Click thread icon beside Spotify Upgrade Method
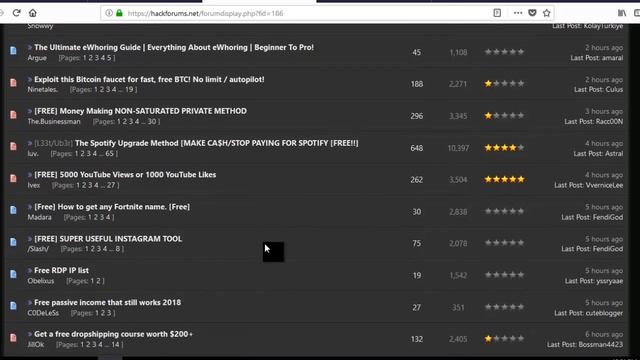 tap(13, 147)
